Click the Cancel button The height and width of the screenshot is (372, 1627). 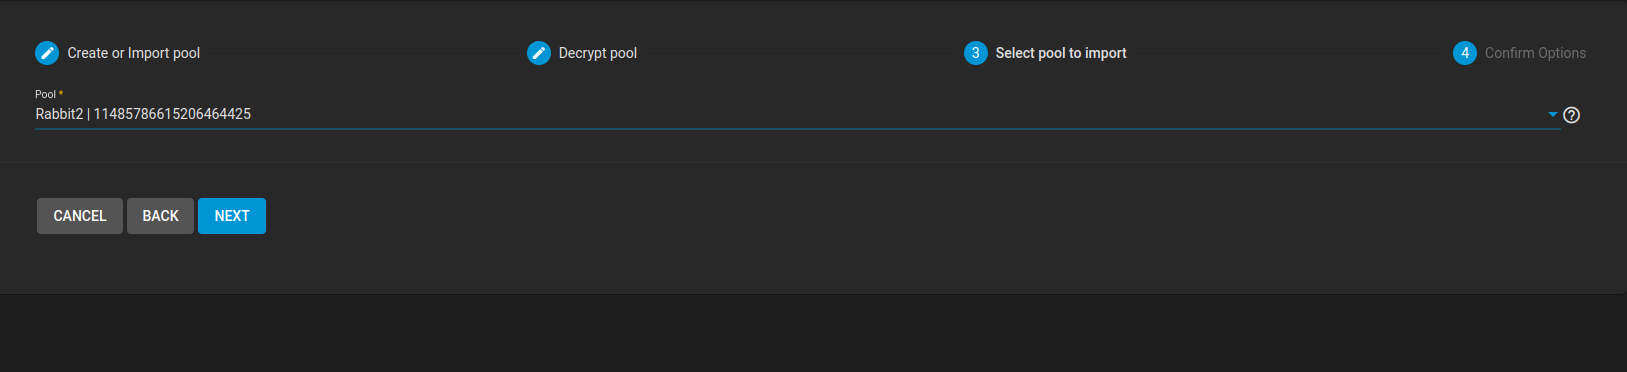point(80,216)
